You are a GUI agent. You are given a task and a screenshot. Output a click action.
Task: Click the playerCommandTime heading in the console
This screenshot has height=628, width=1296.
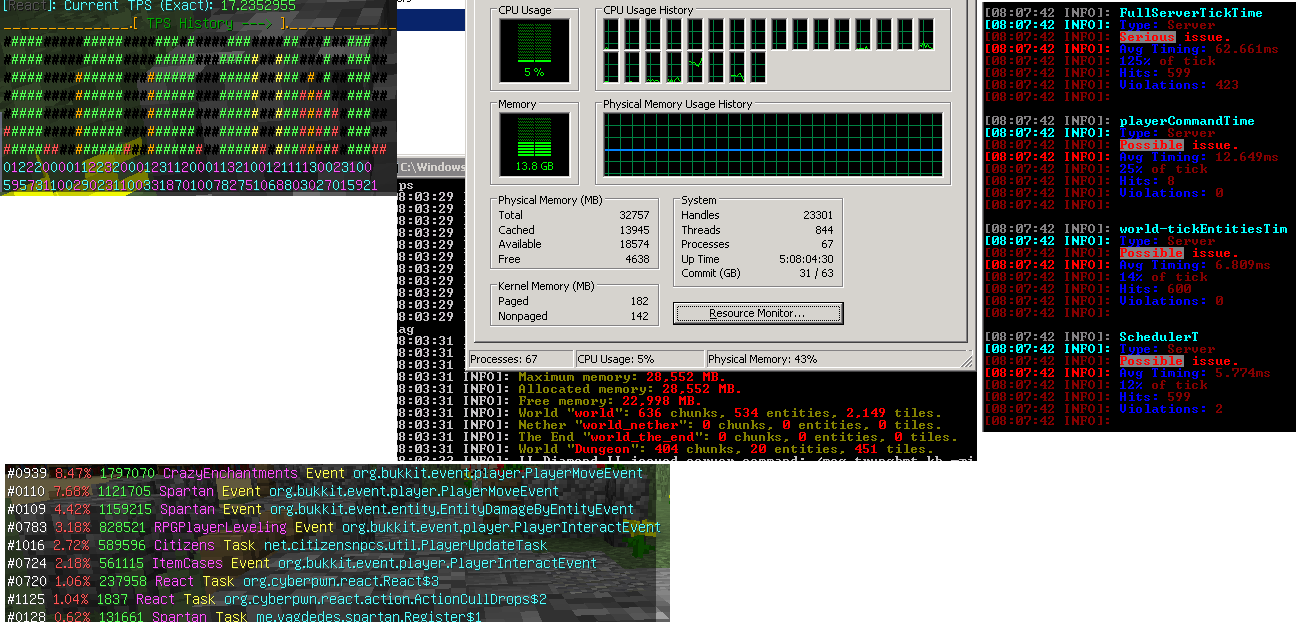[x=1186, y=121]
